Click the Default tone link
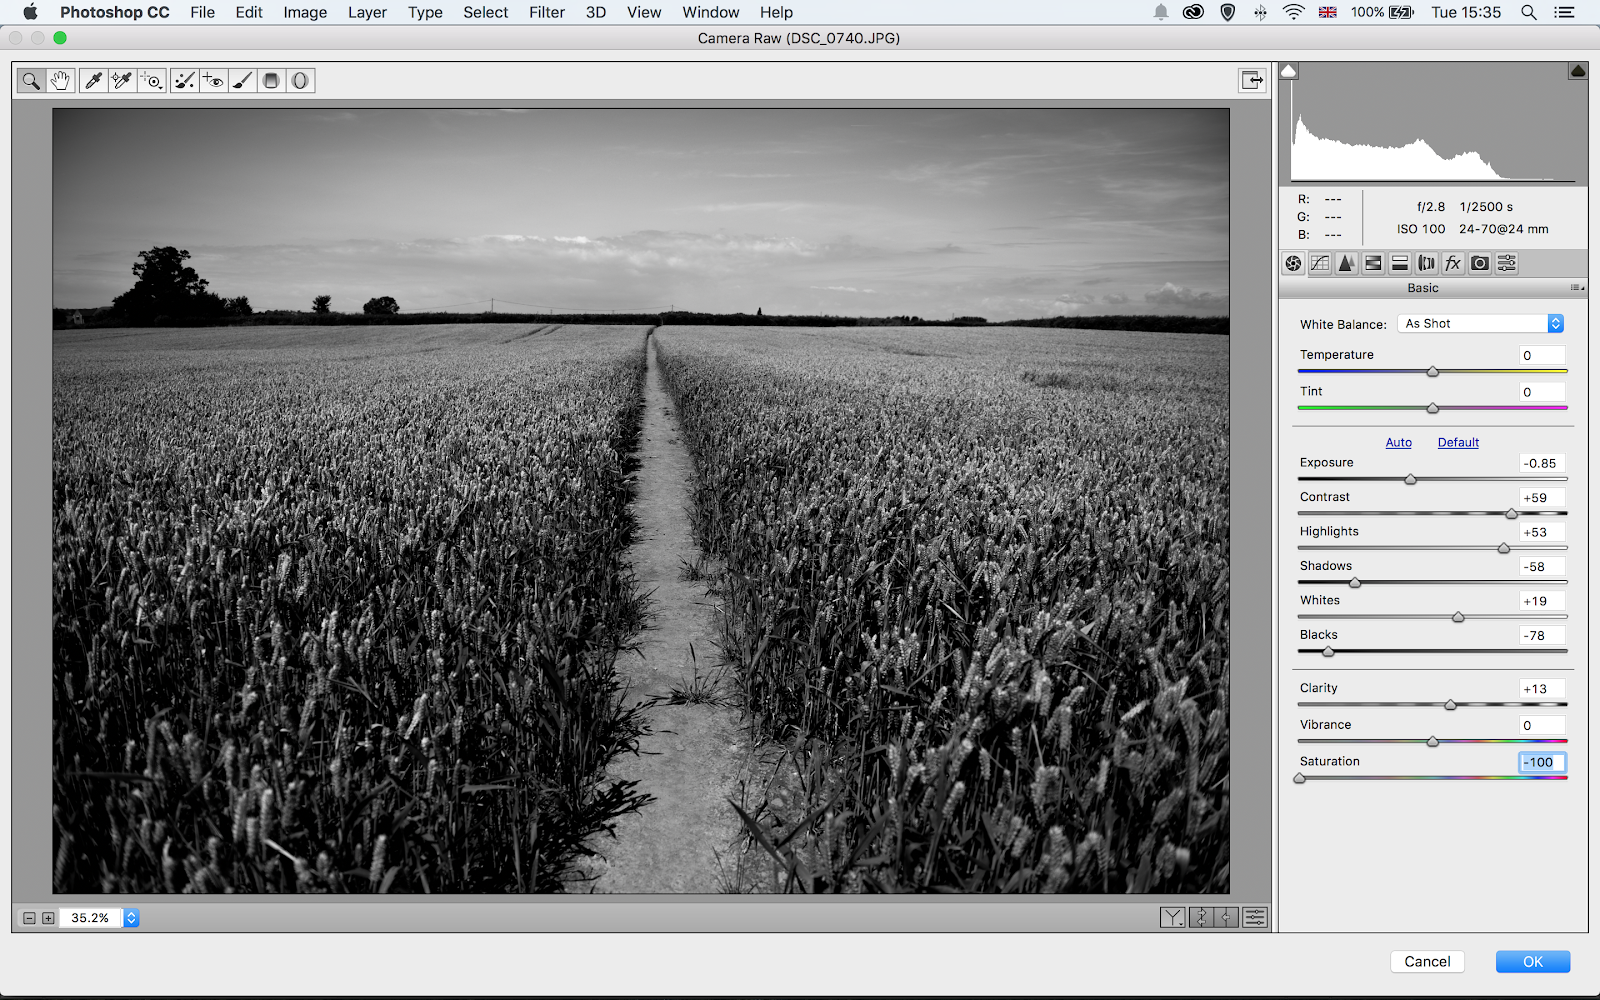1600x1000 pixels. click(1458, 443)
